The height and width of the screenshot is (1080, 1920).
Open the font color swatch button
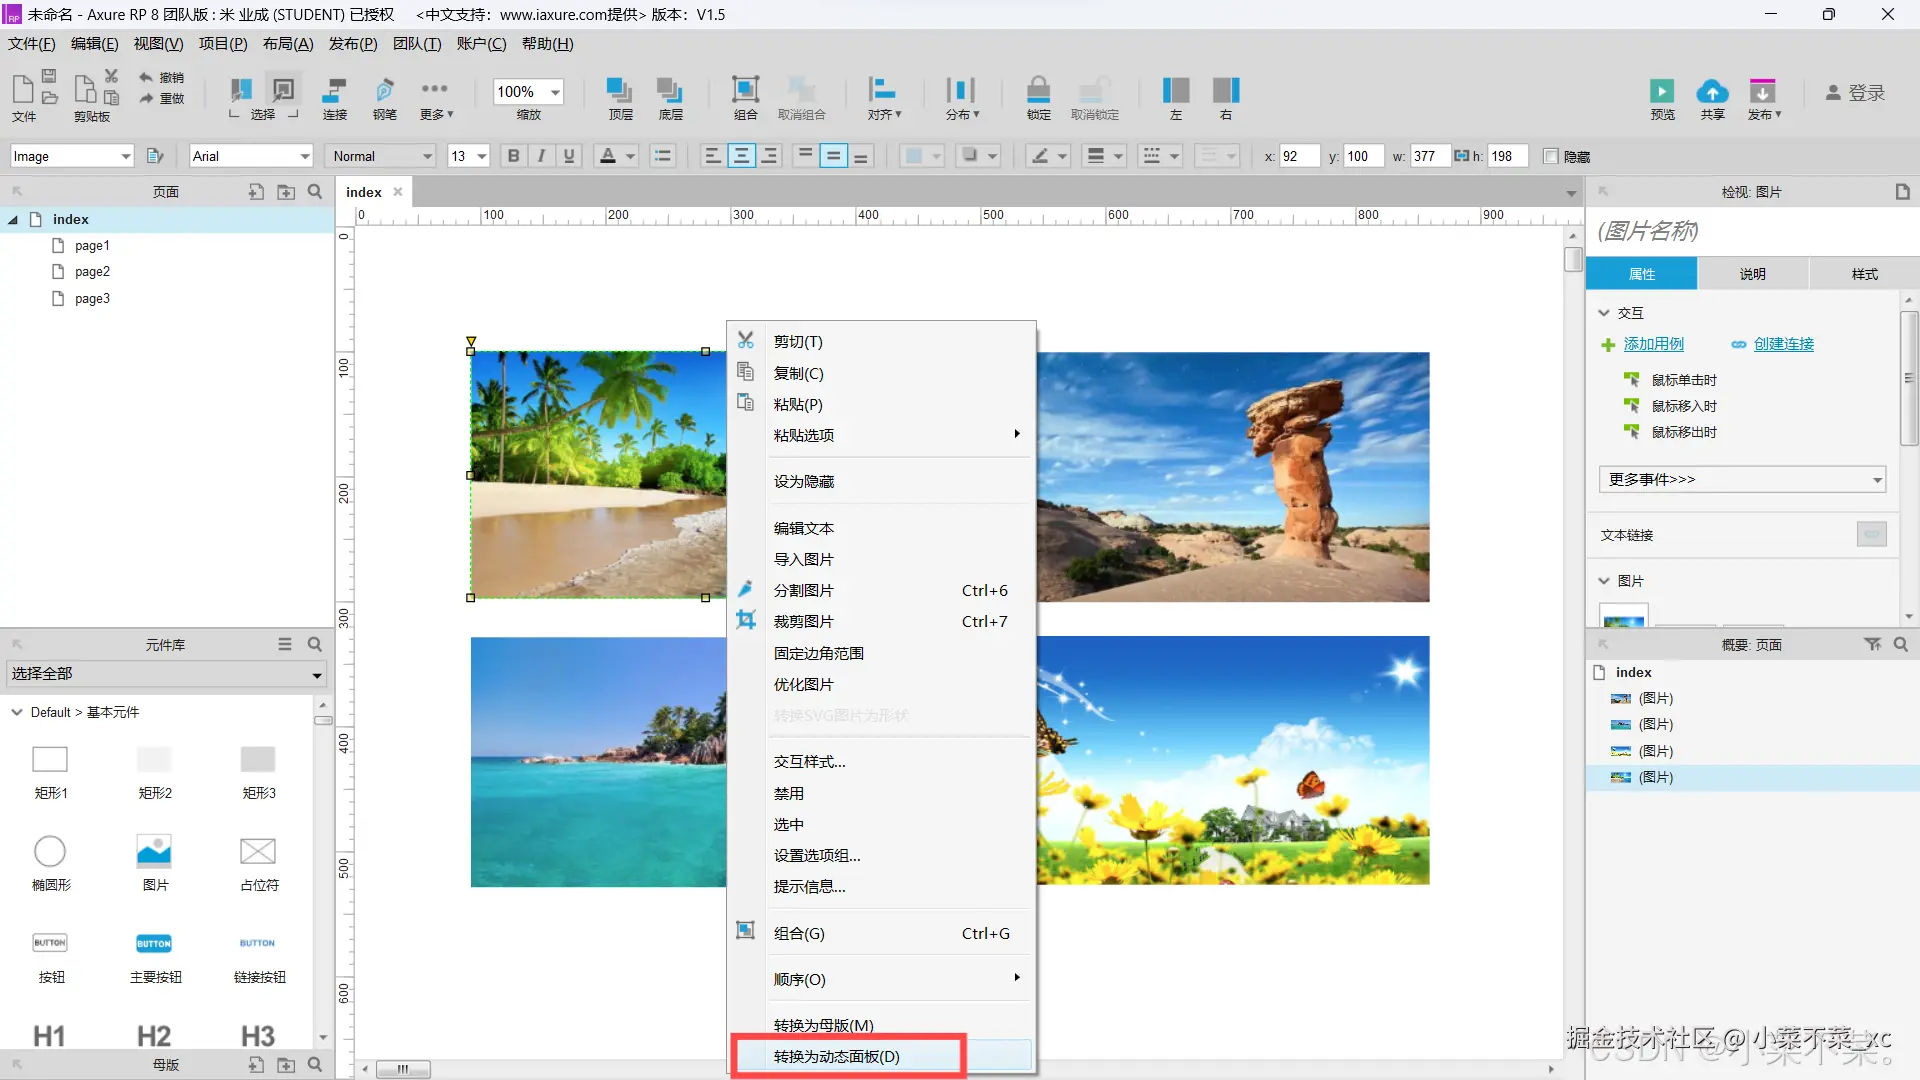click(x=607, y=156)
